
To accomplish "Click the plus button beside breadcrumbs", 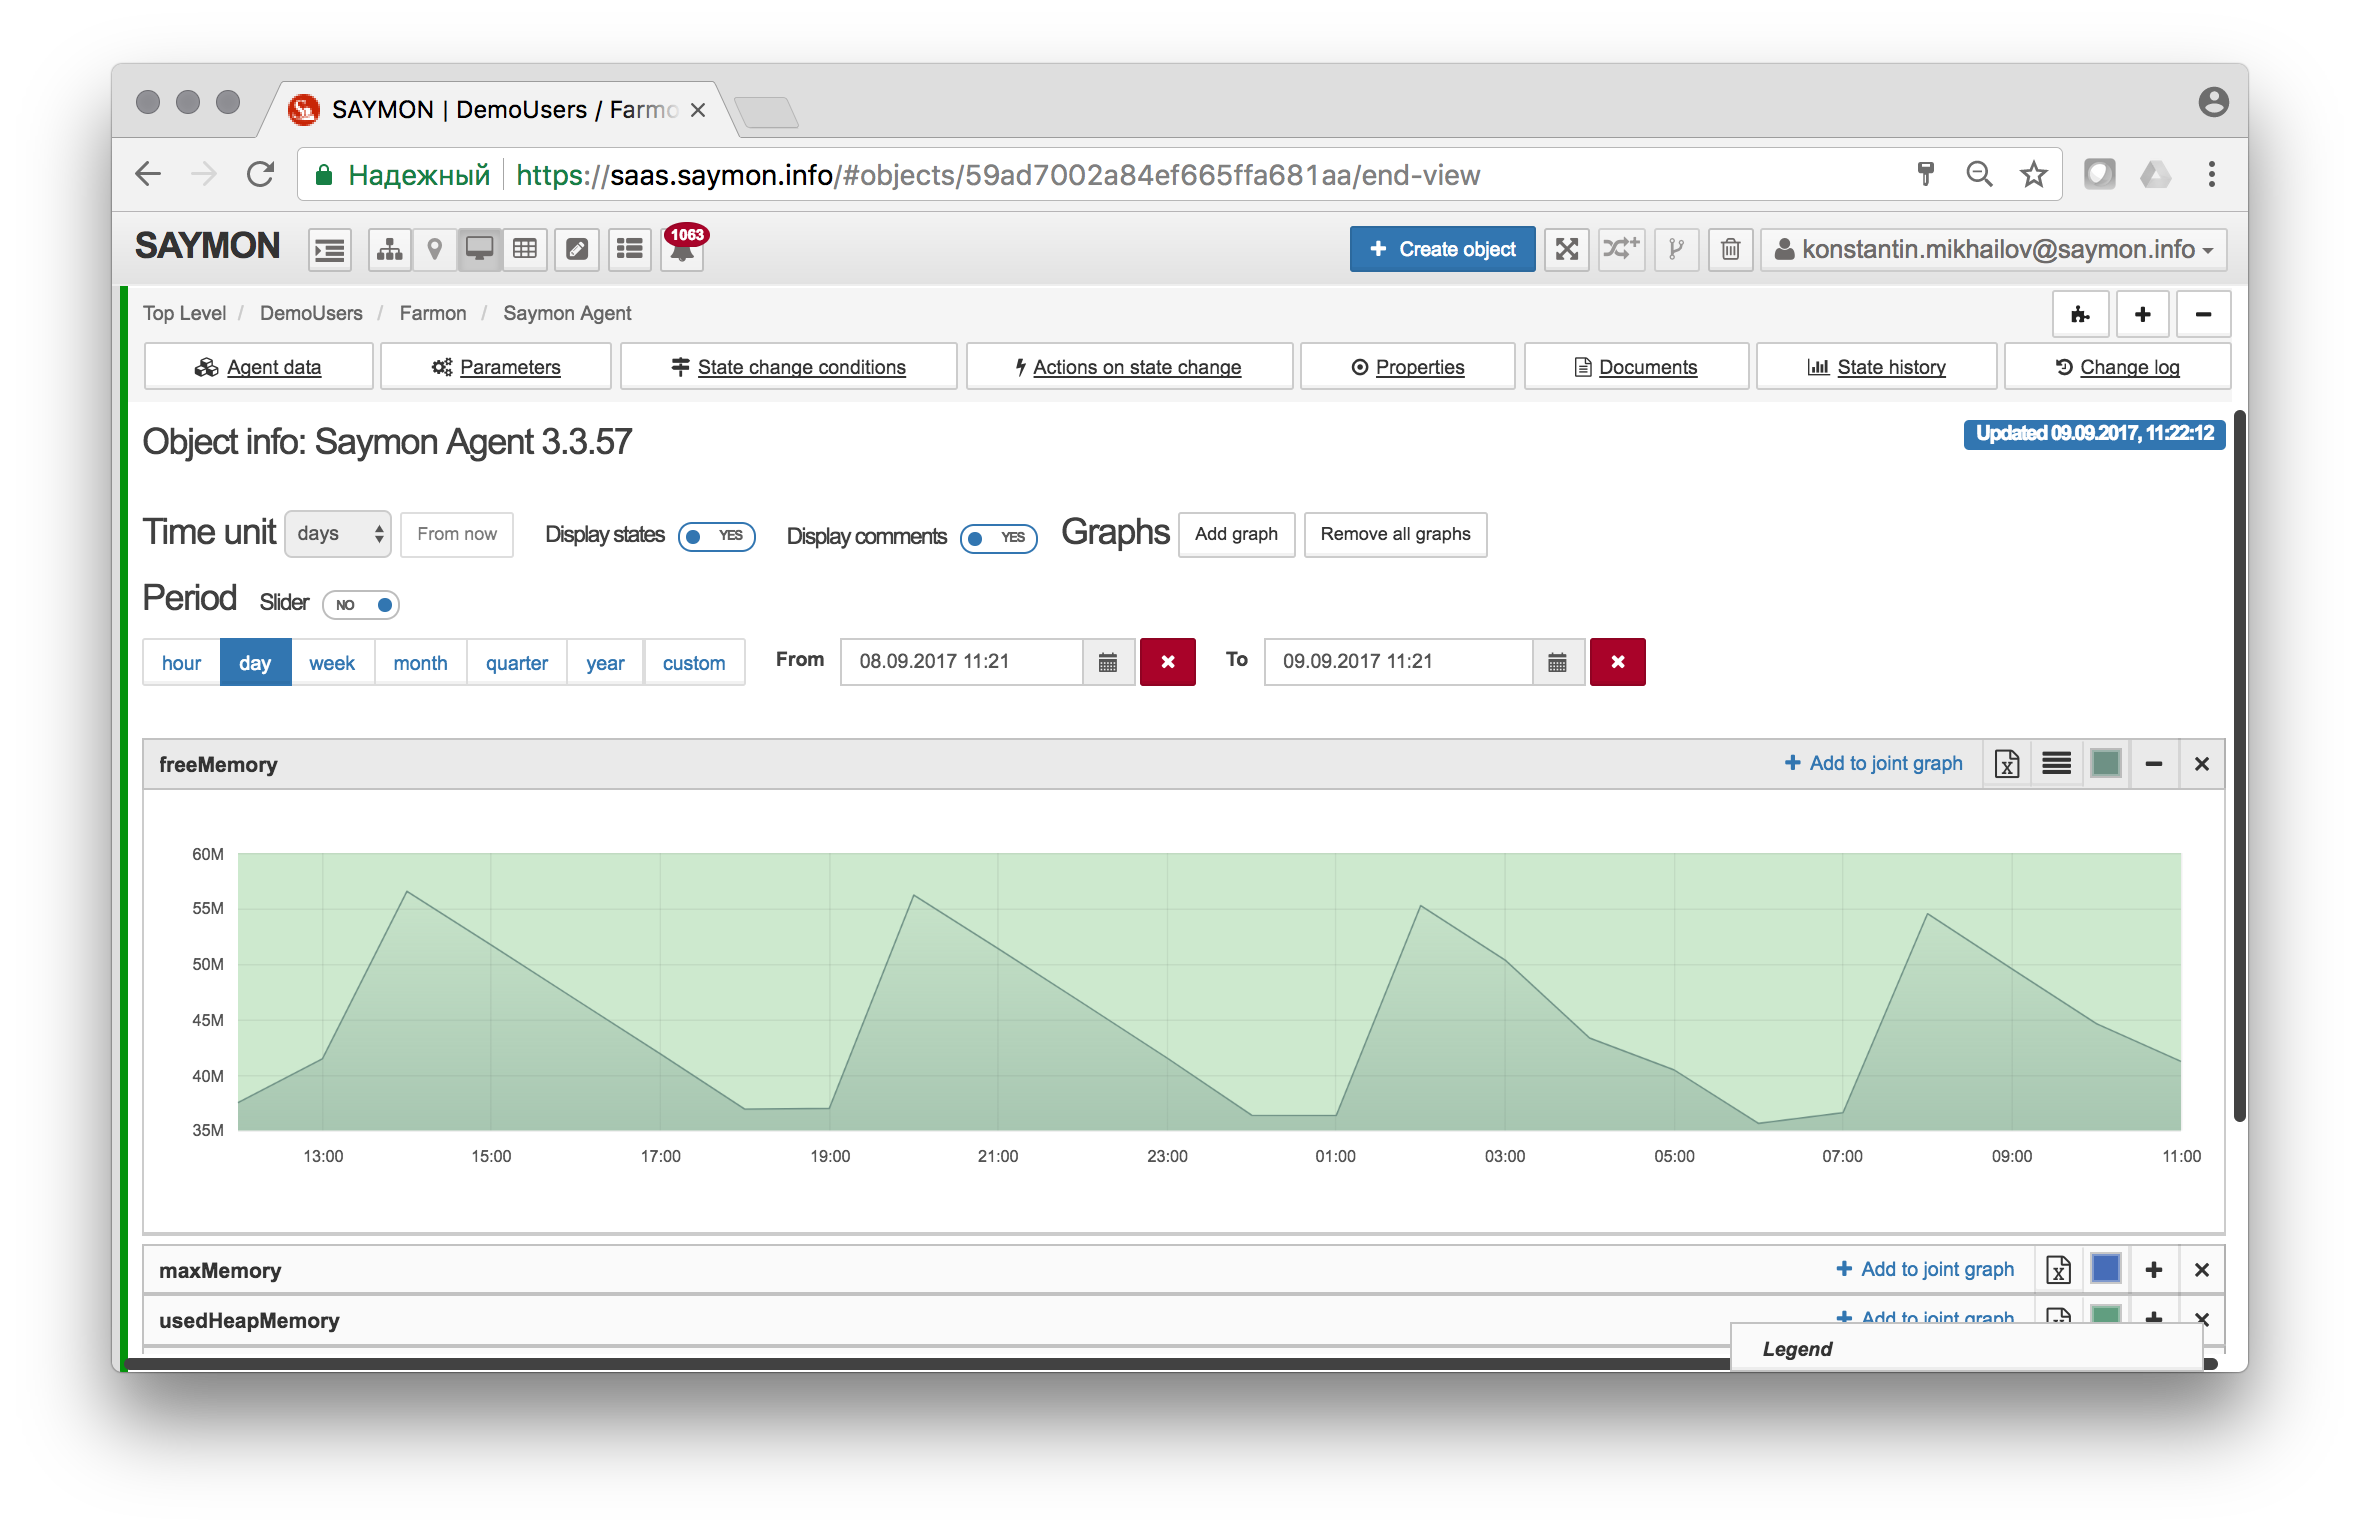I will (2142, 315).
